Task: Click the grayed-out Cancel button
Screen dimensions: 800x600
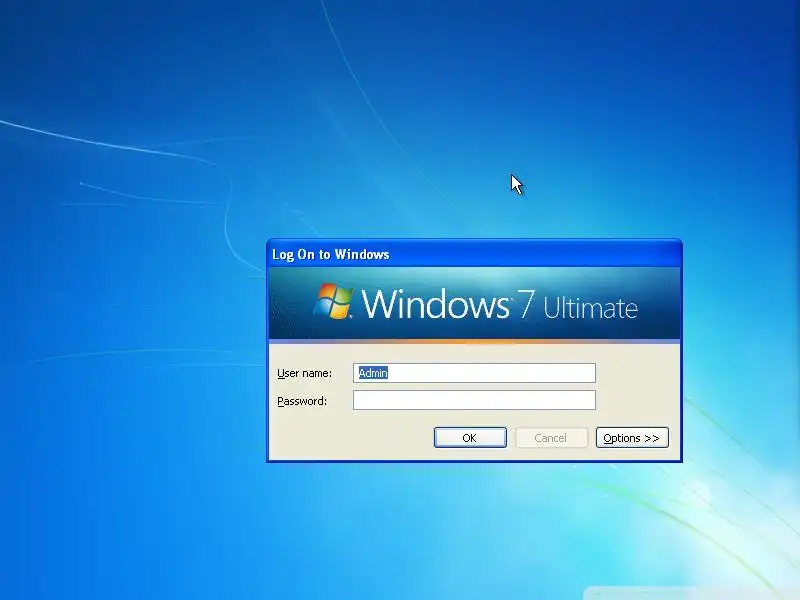Action: point(551,438)
